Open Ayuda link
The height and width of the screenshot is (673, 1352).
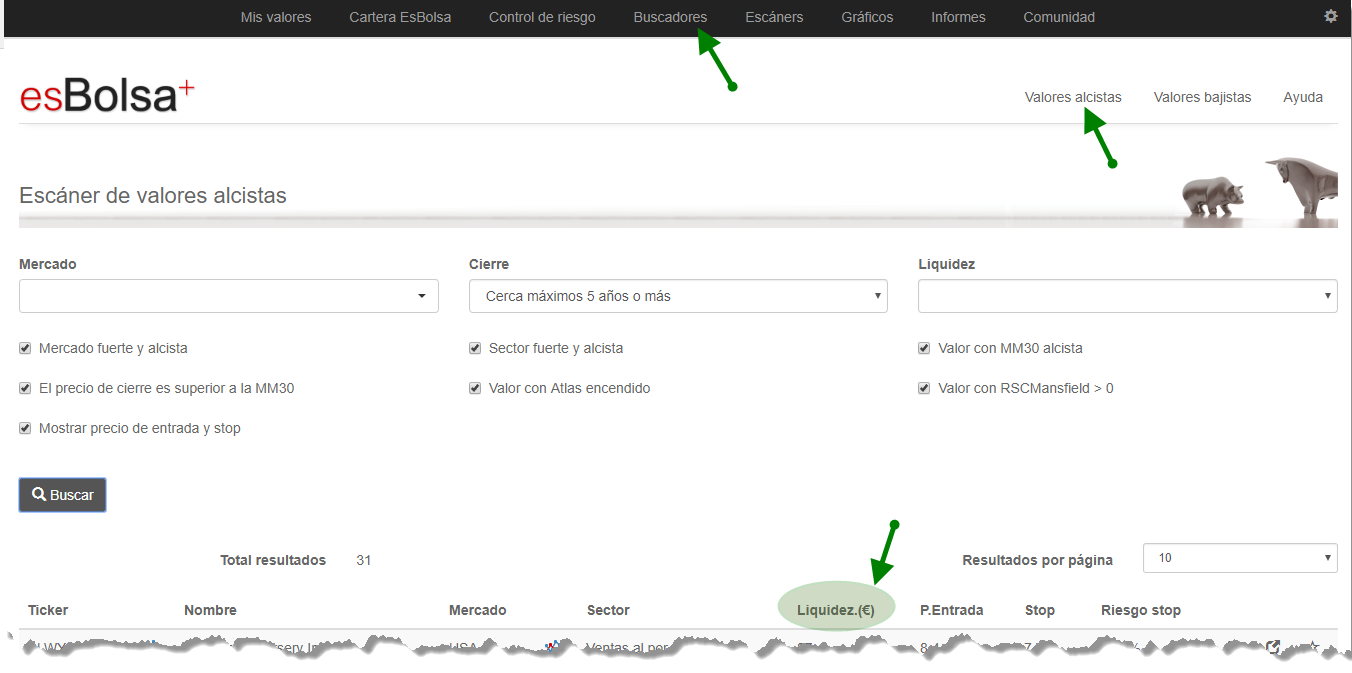coord(1303,97)
